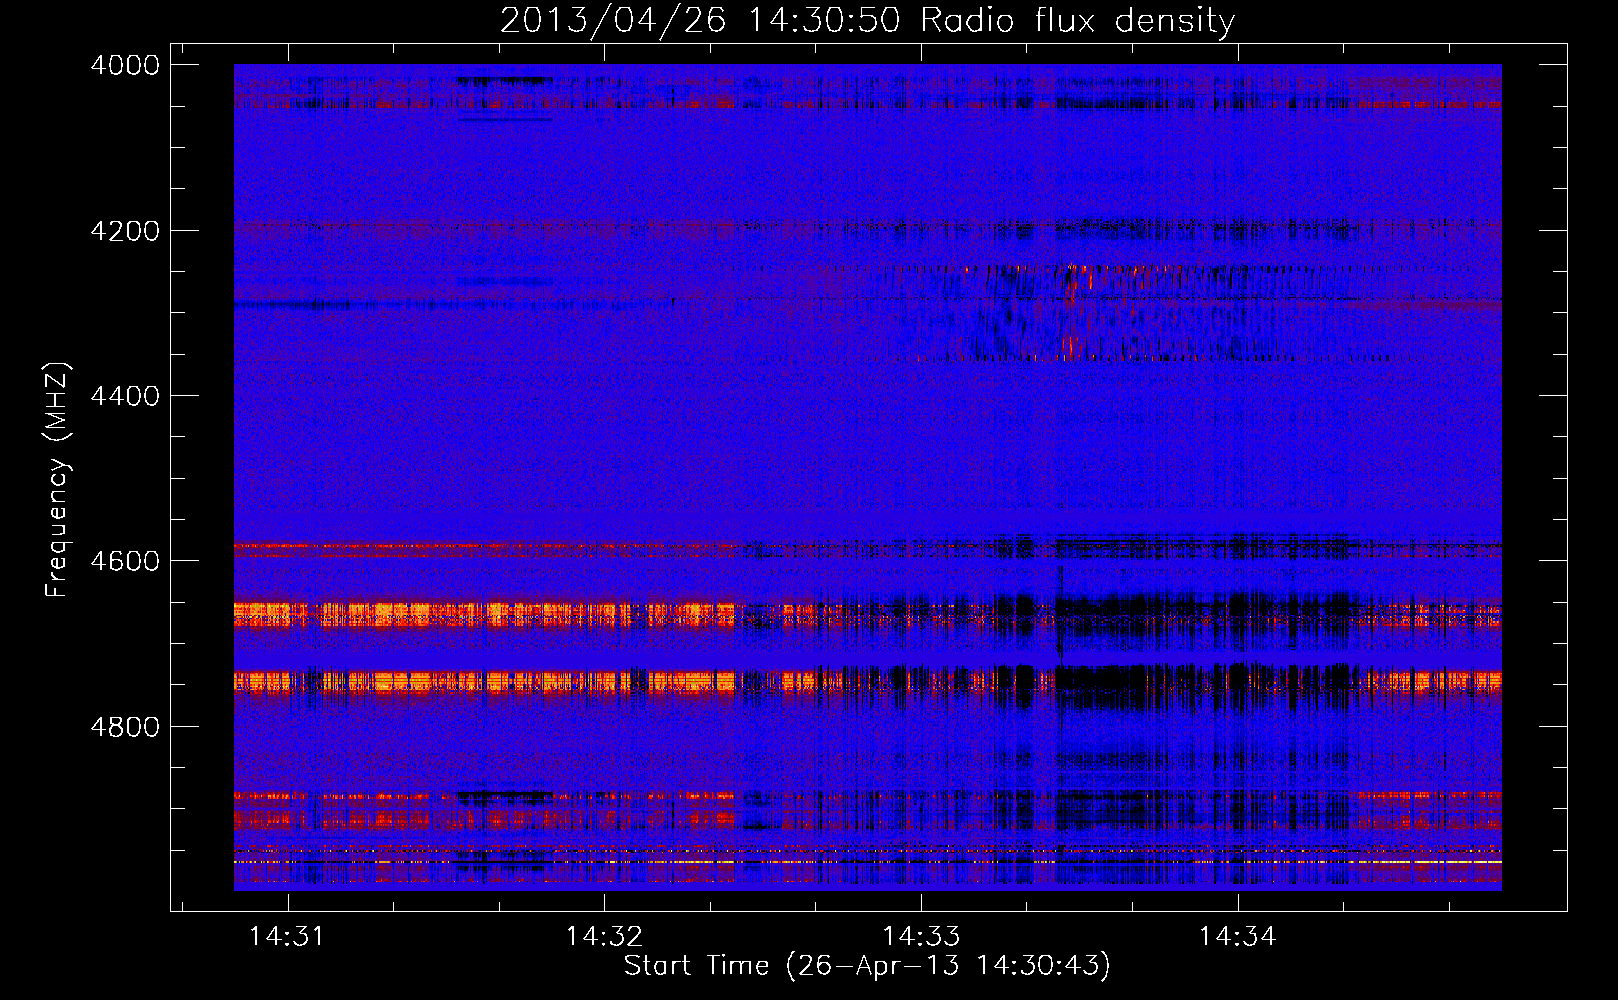Click the 4200 frequency tick label

pos(124,231)
